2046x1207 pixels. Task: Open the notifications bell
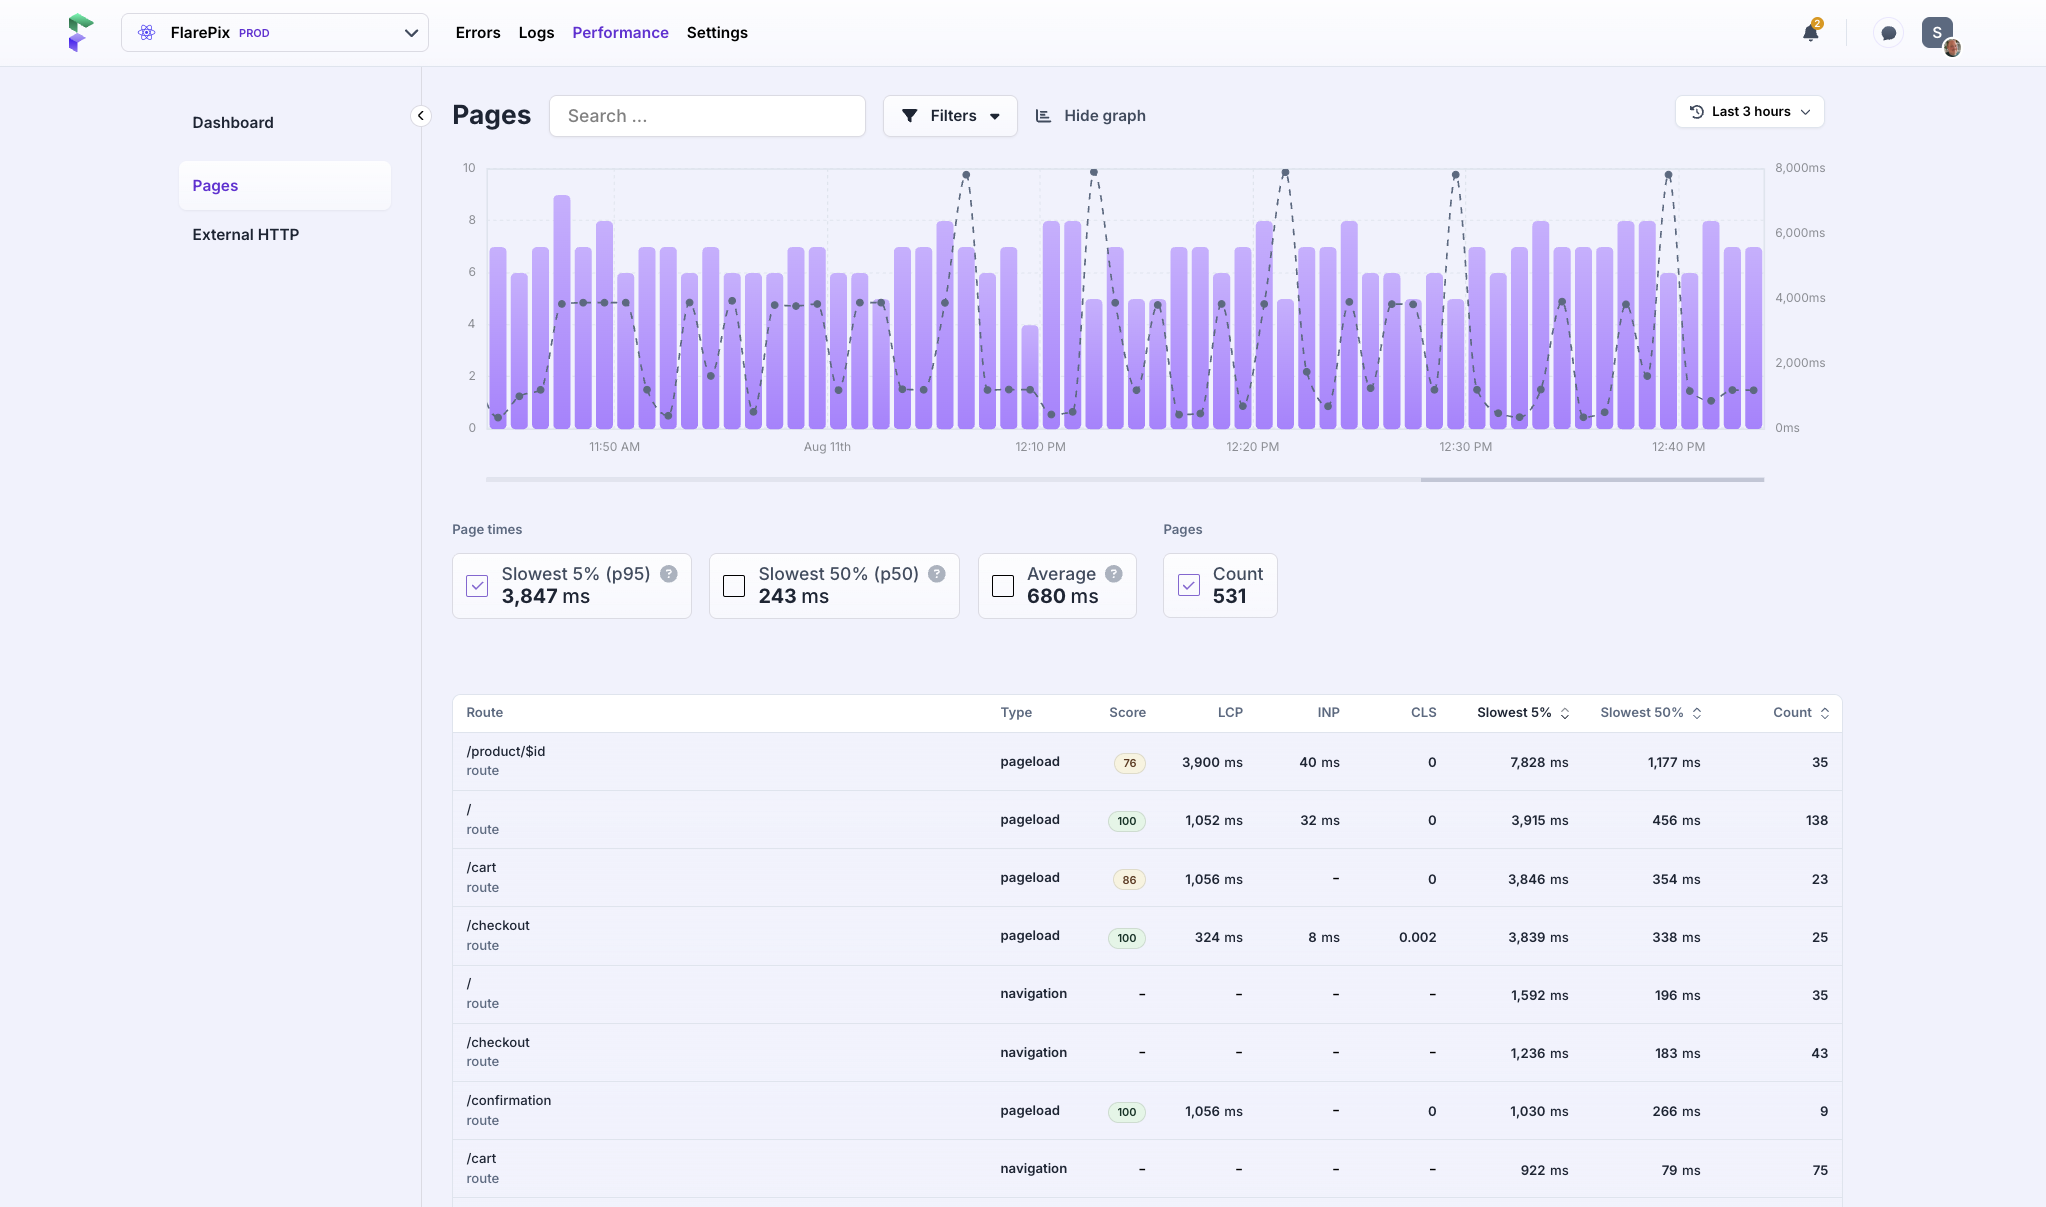(1810, 33)
